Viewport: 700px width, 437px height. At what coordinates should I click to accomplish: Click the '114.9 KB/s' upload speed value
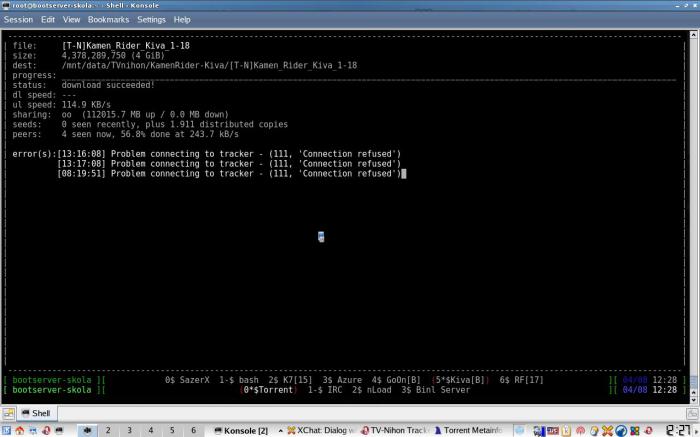click(86, 104)
